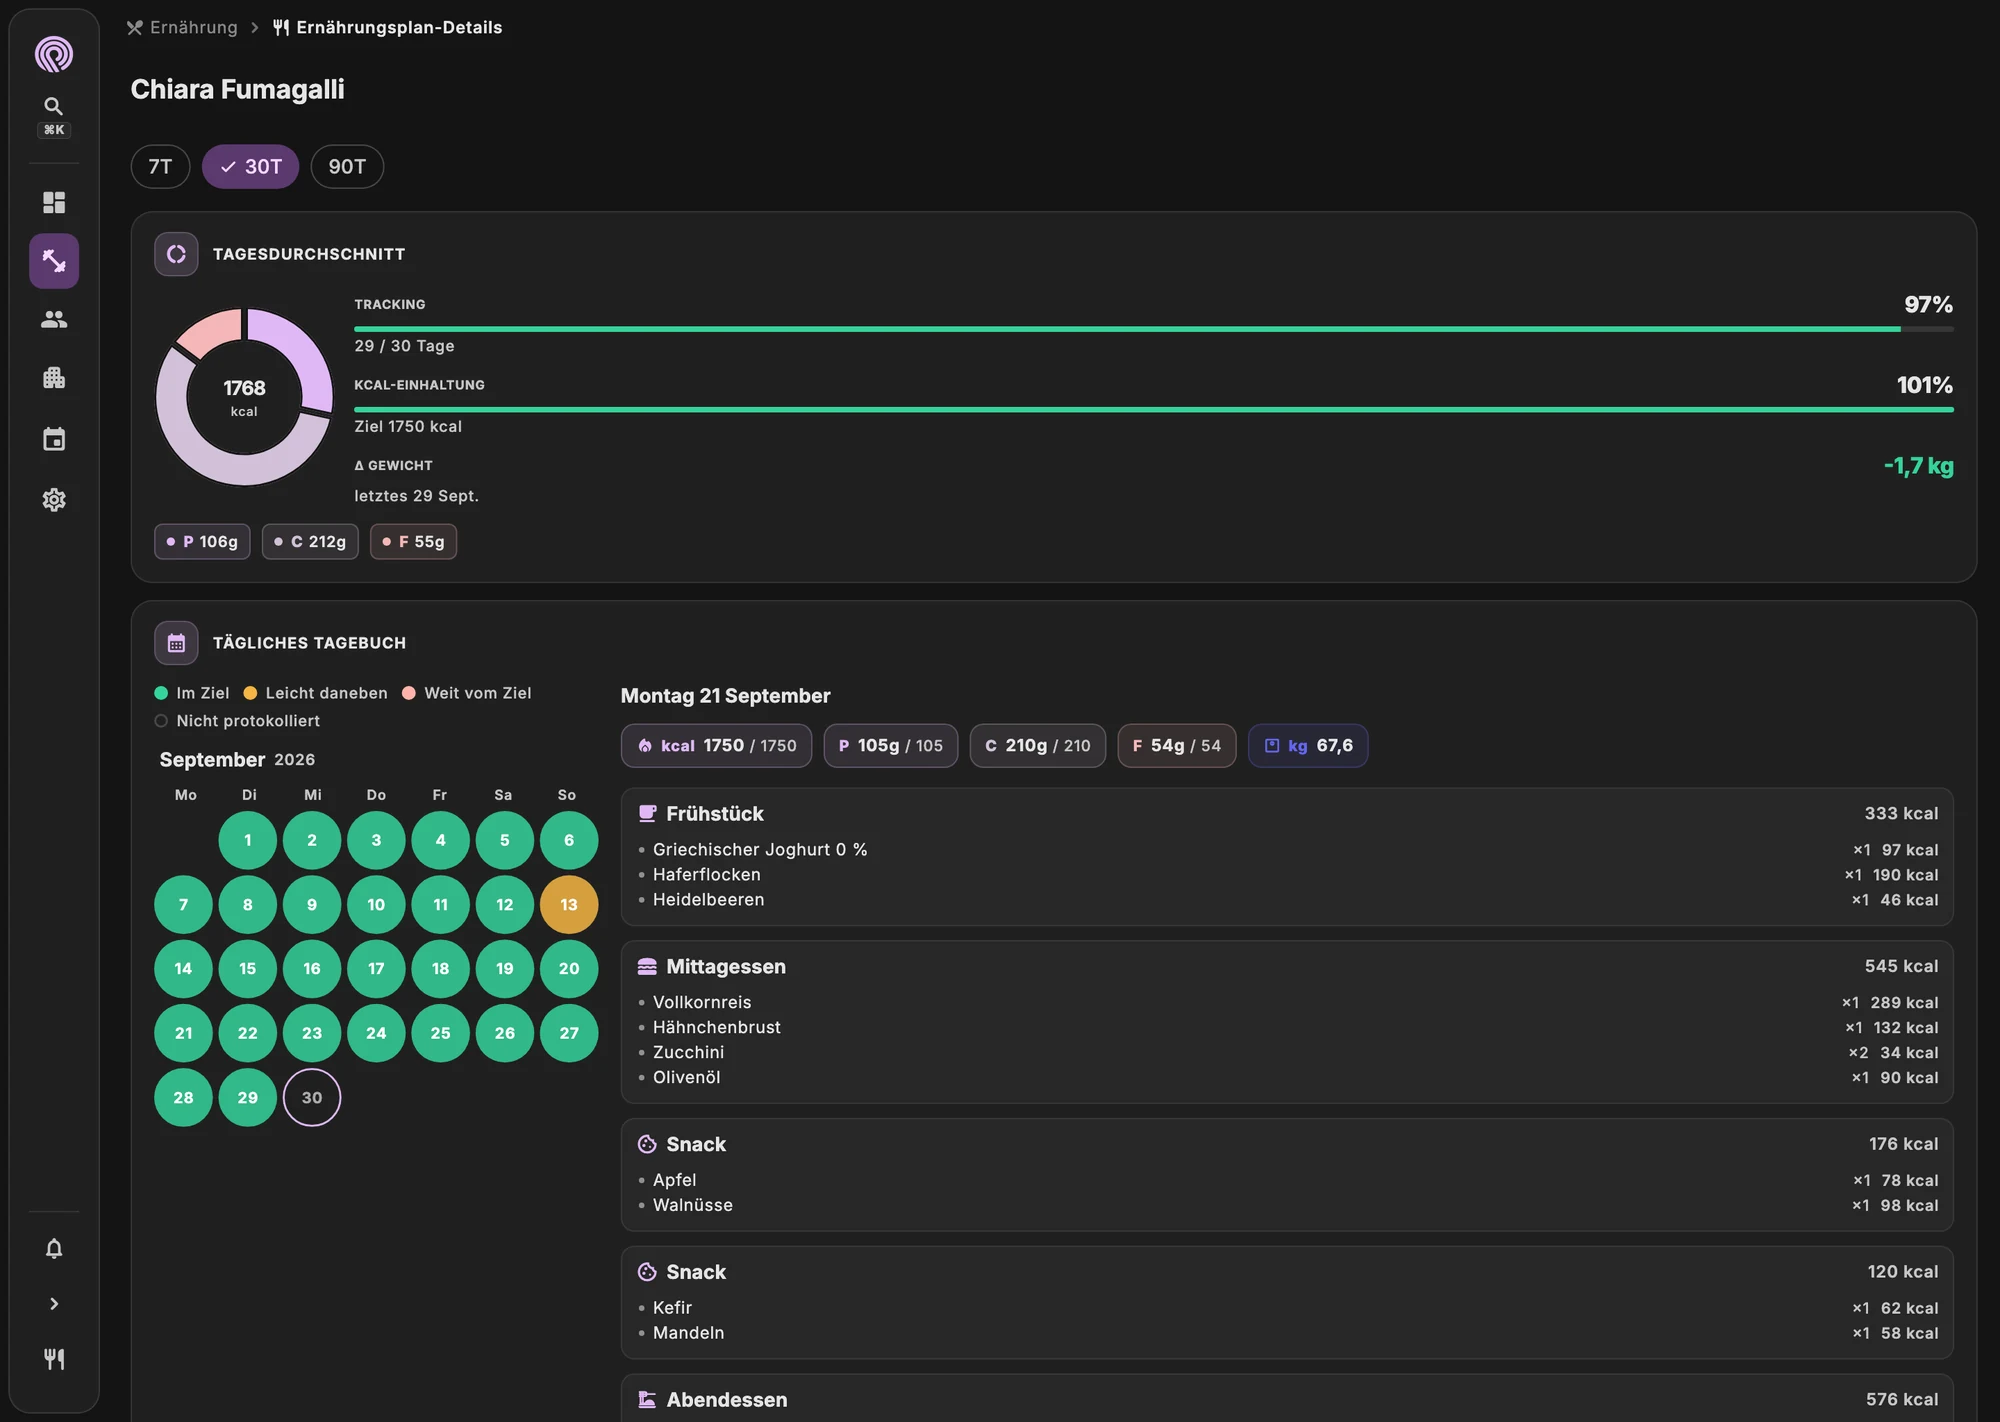Click Ernährungsplan-Details breadcrumb
Image resolution: width=2000 pixels, height=1422 pixels.
tap(388, 27)
